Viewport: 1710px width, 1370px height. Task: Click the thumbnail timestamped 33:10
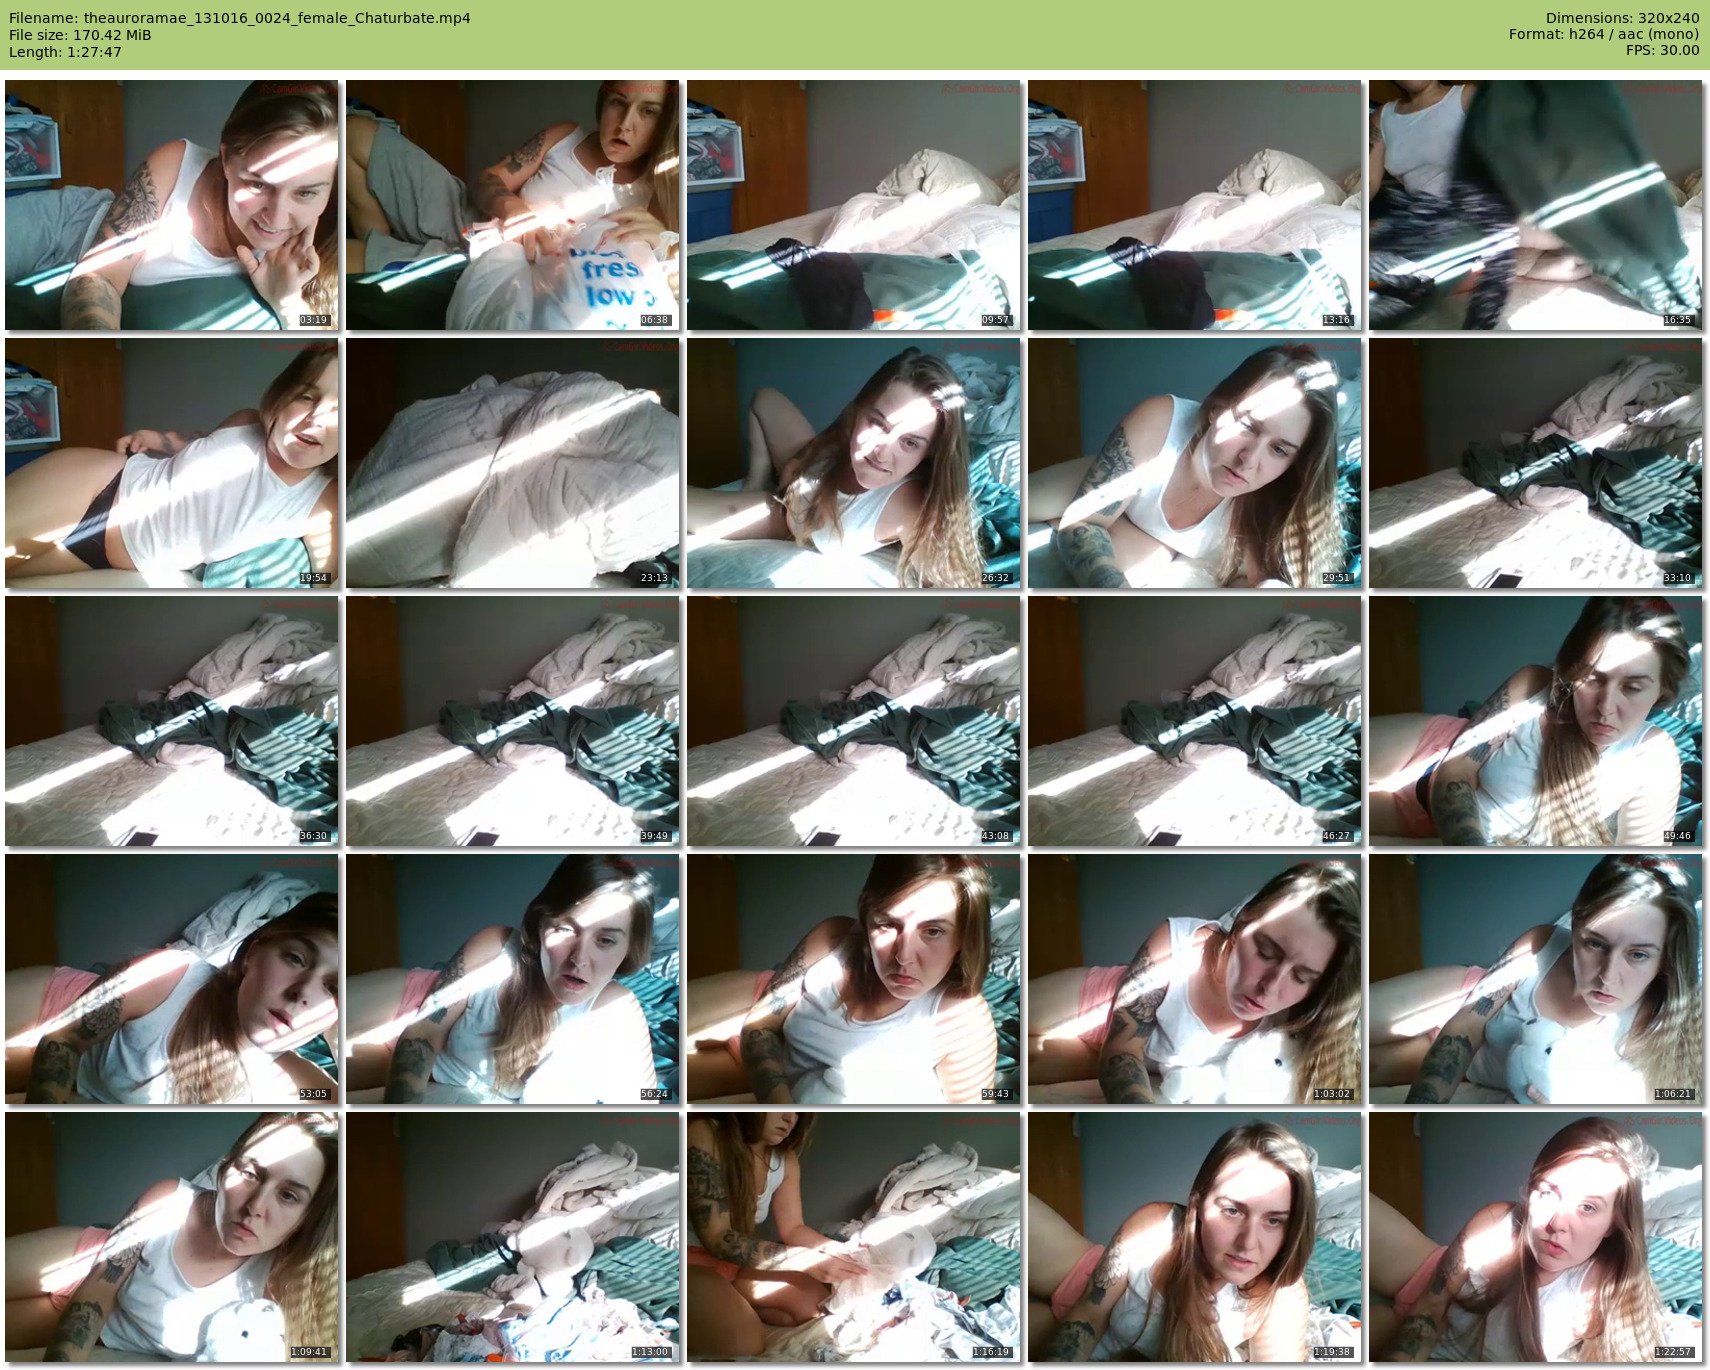1535,463
